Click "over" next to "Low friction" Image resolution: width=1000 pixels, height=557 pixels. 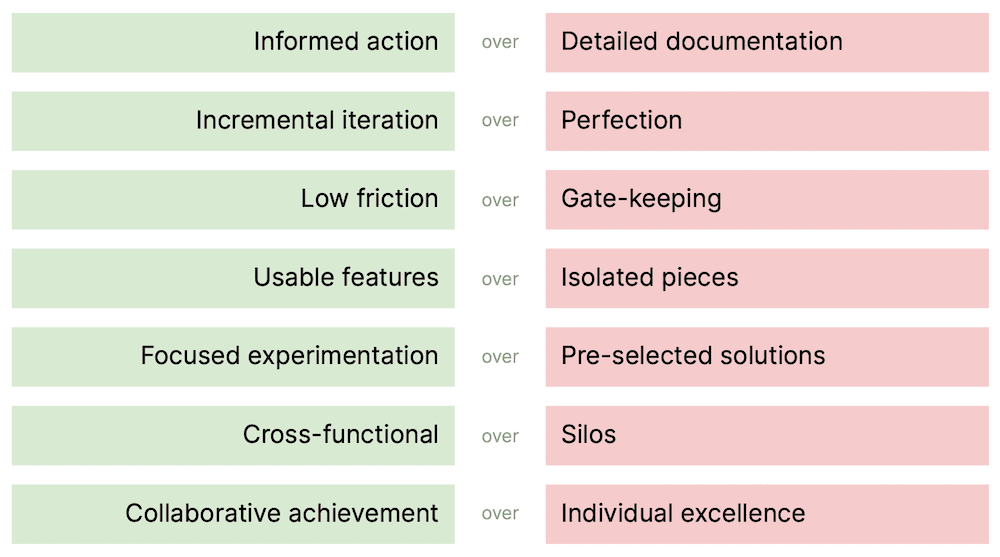pos(500,200)
